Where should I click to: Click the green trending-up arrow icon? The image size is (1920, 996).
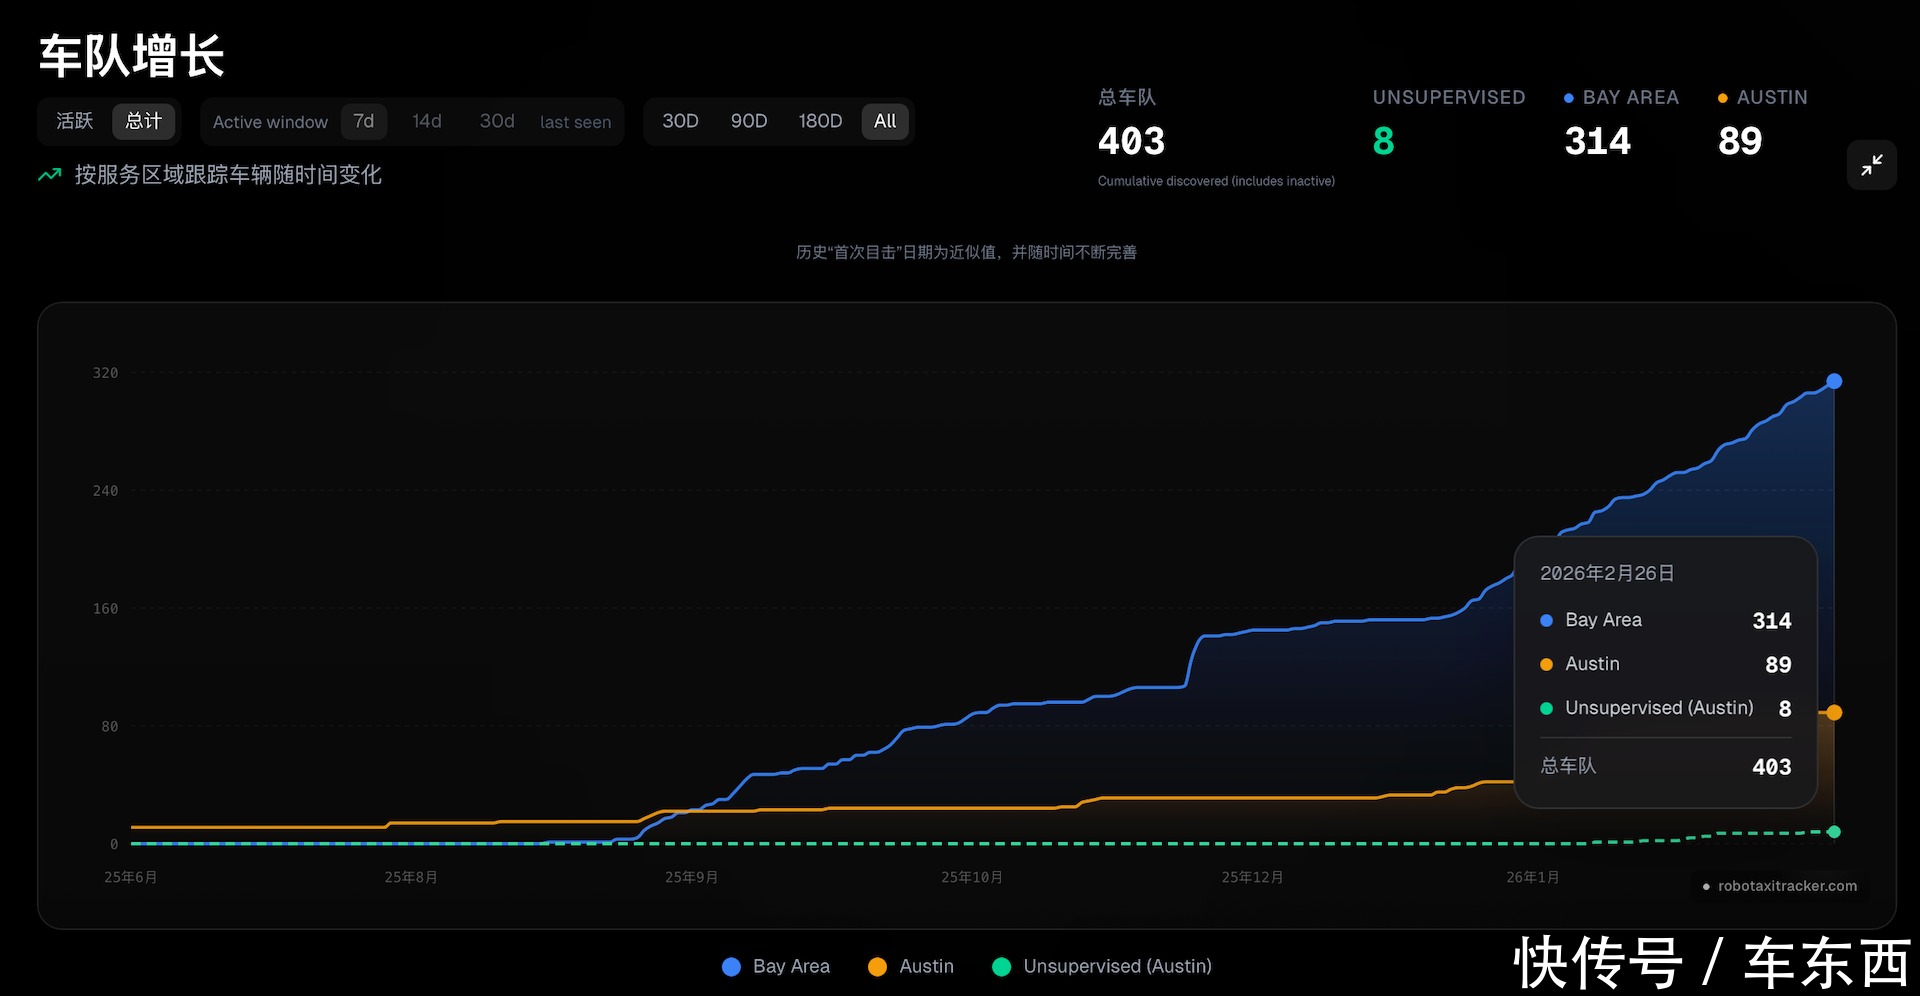(x=49, y=175)
